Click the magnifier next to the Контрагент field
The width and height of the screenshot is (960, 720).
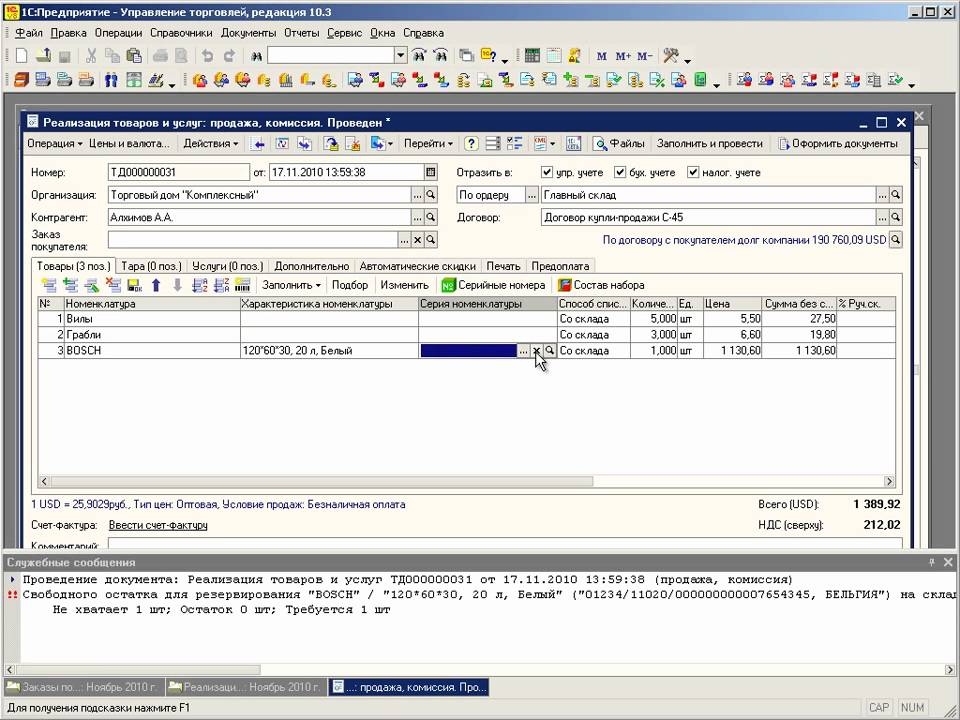(431, 217)
